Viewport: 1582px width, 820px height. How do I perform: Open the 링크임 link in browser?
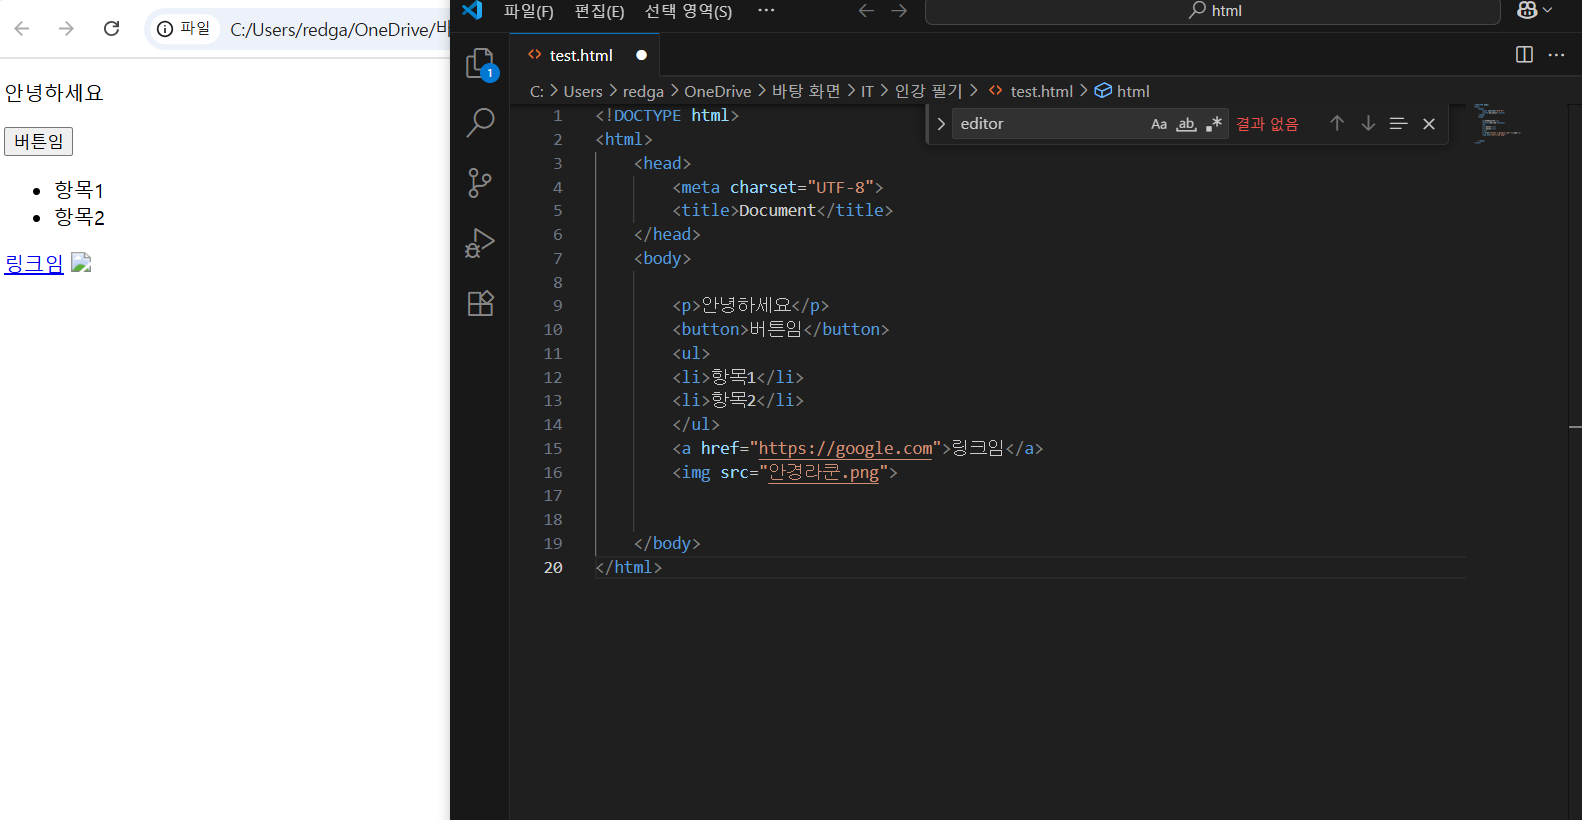coord(34,263)
